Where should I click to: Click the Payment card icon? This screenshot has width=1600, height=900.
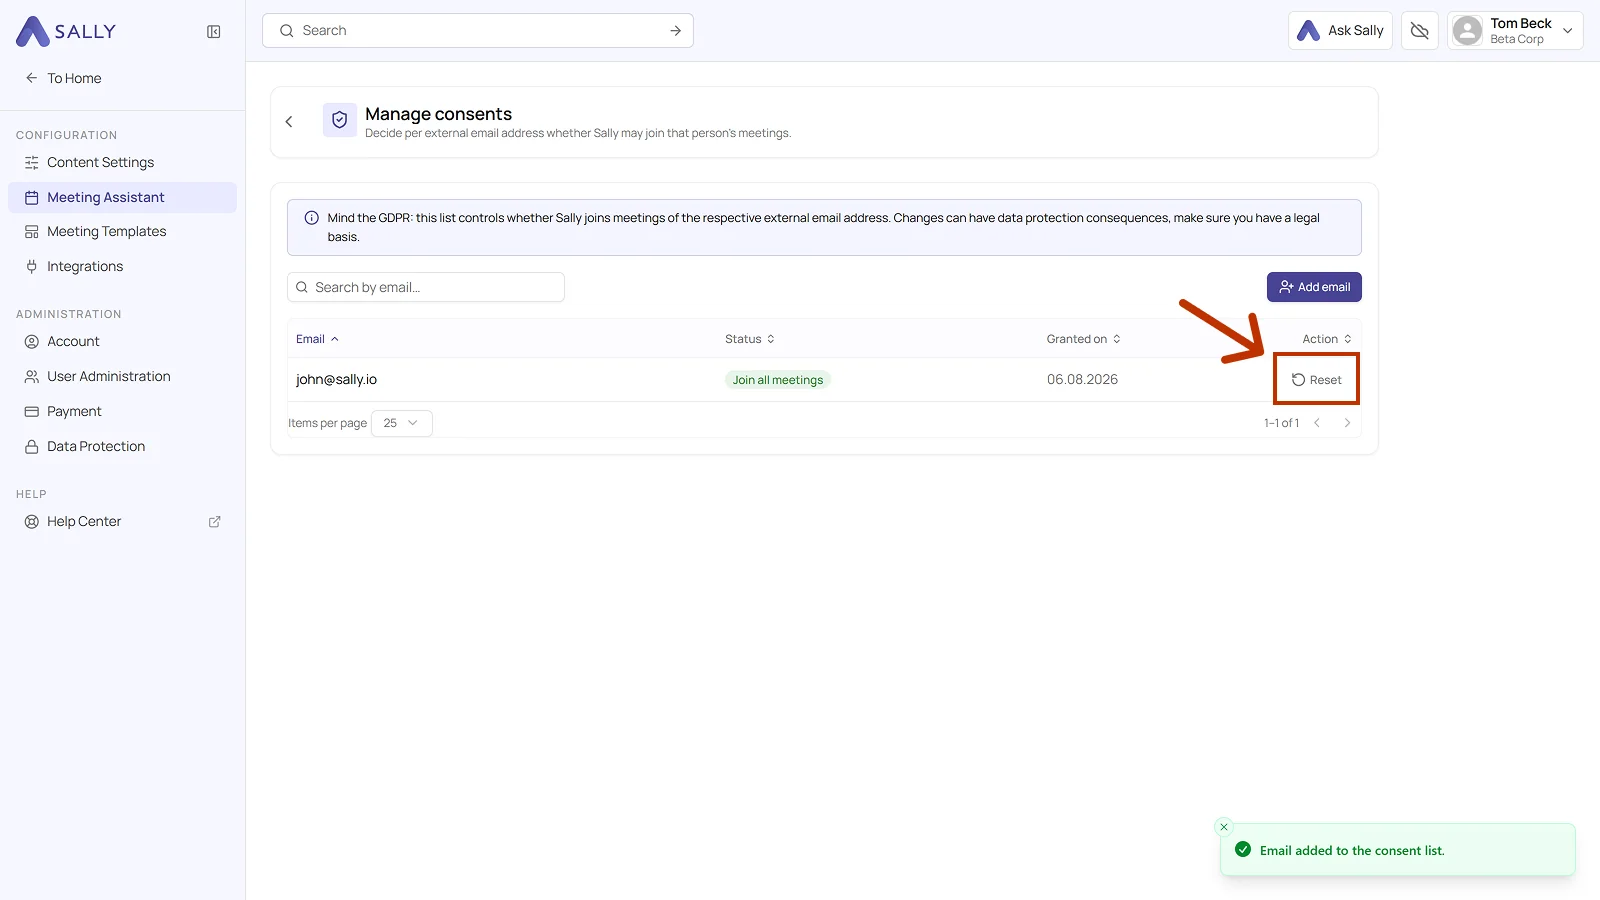(x=32, y=411)
